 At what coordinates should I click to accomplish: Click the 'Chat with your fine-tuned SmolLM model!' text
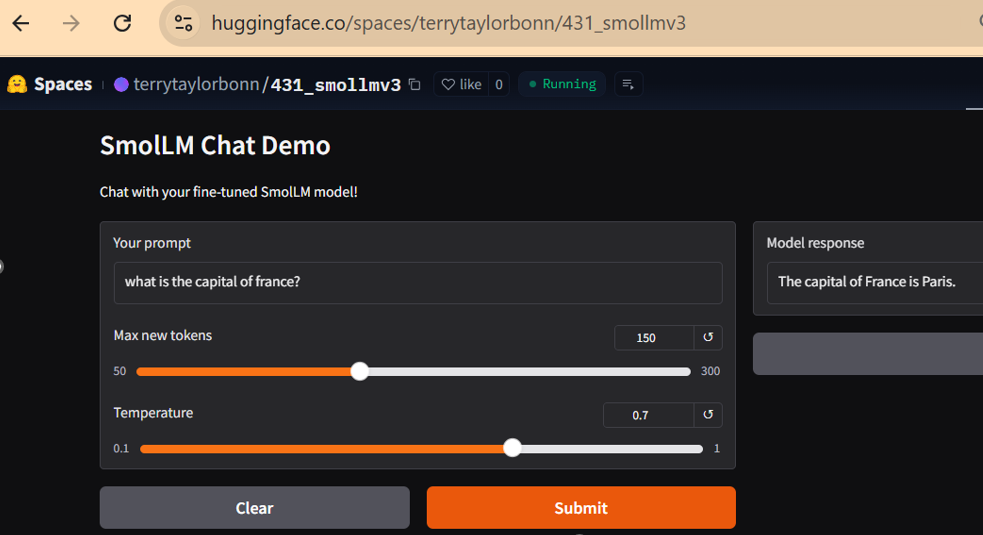pos(229,192)
